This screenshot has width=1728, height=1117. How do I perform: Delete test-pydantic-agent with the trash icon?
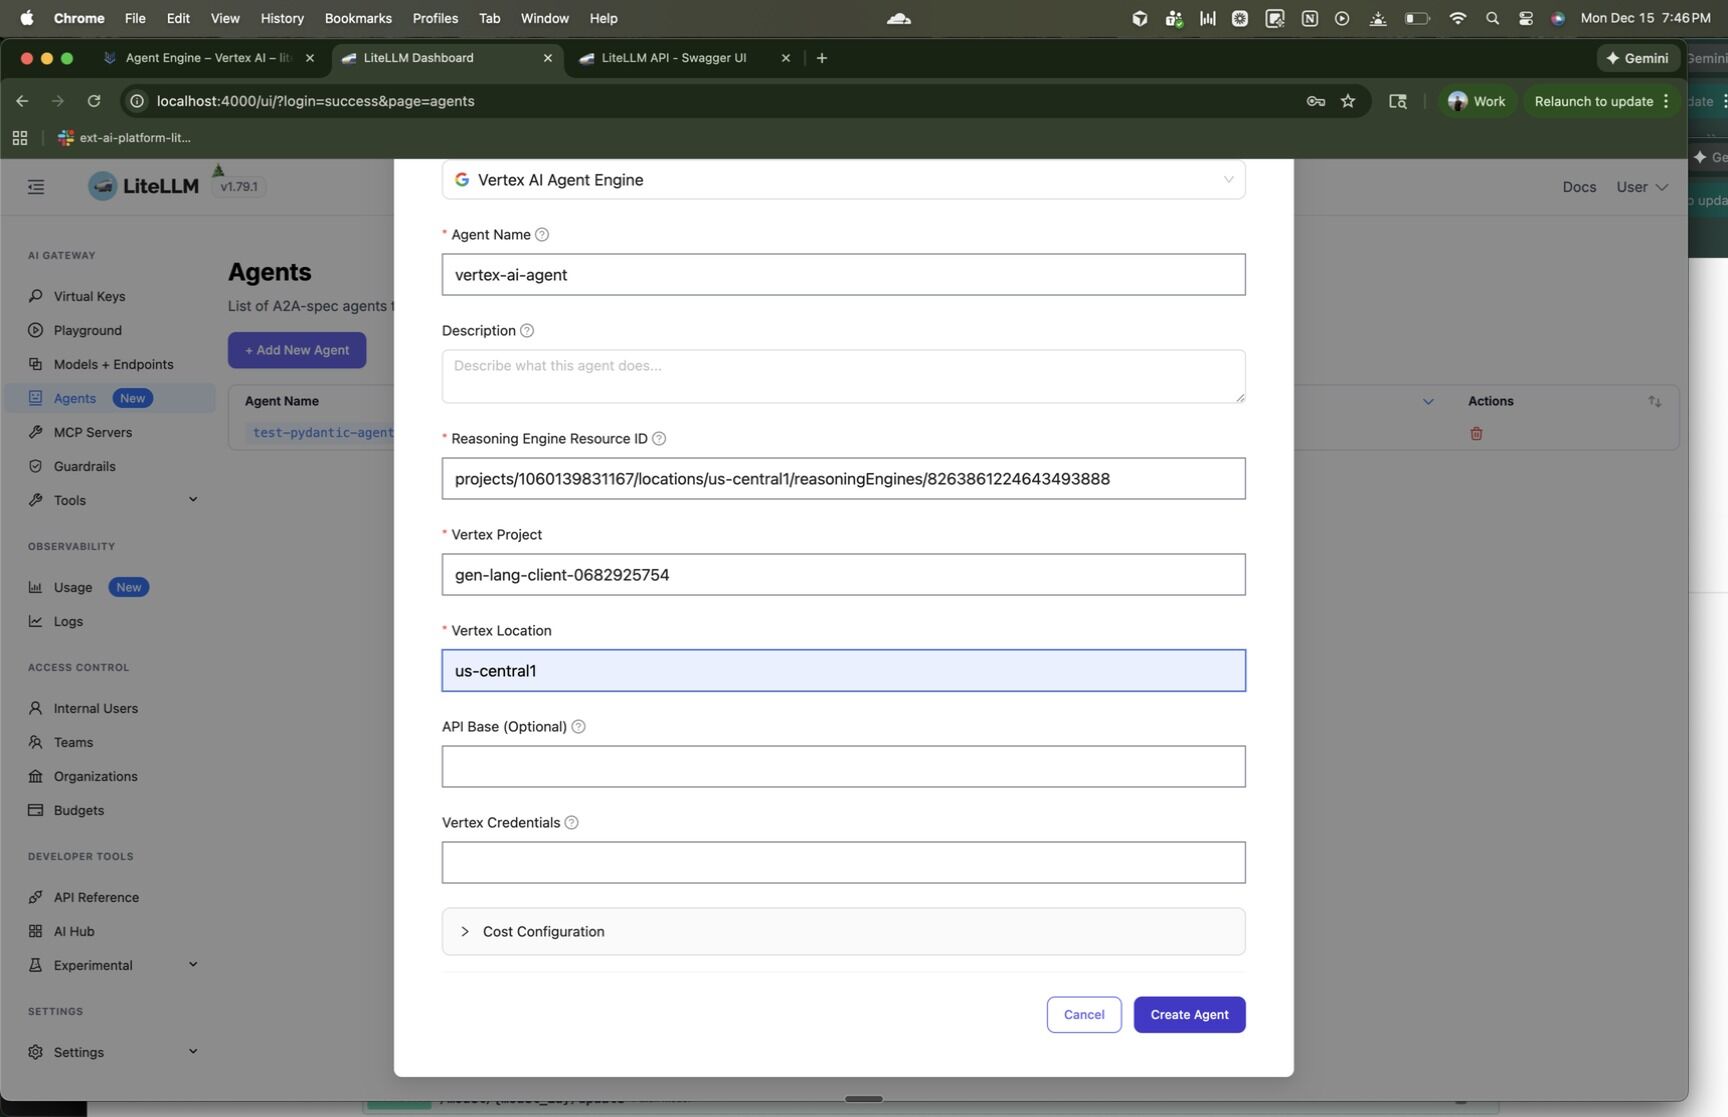(x=1476, y=433)
